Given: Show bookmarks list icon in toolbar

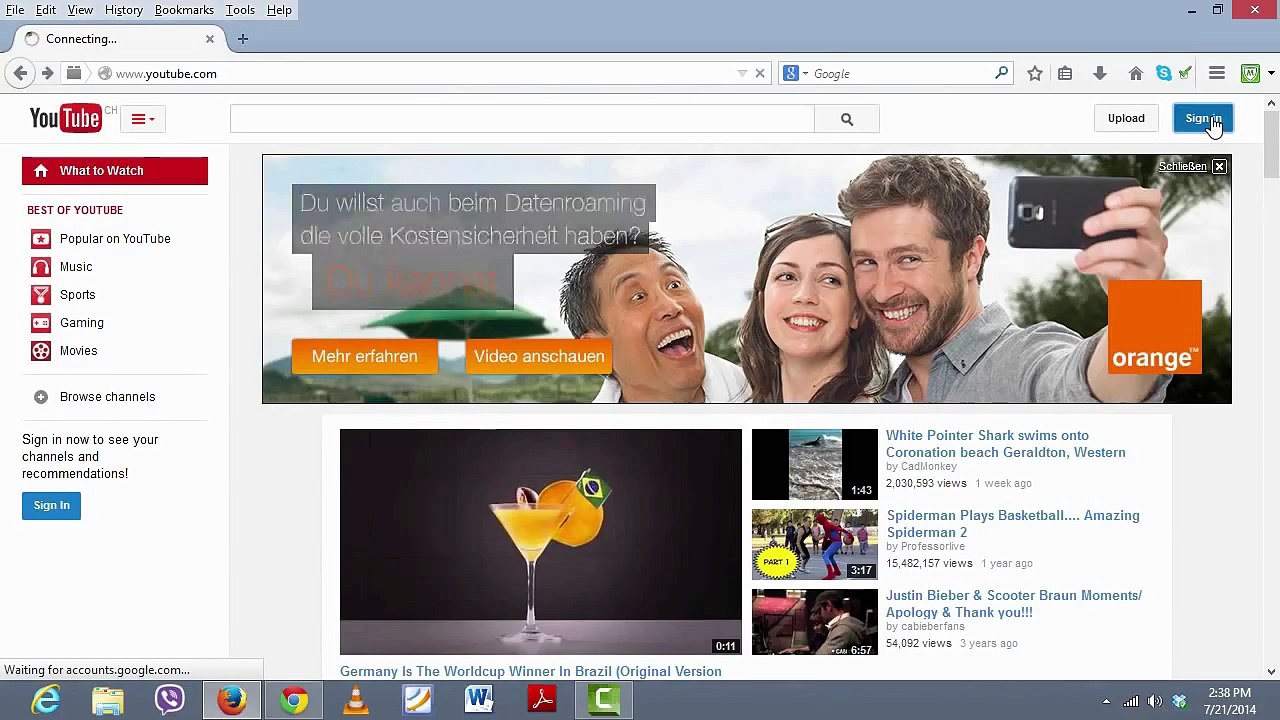Looking at the screenshot, I should pyautogui.click(x=1065, y=73).
